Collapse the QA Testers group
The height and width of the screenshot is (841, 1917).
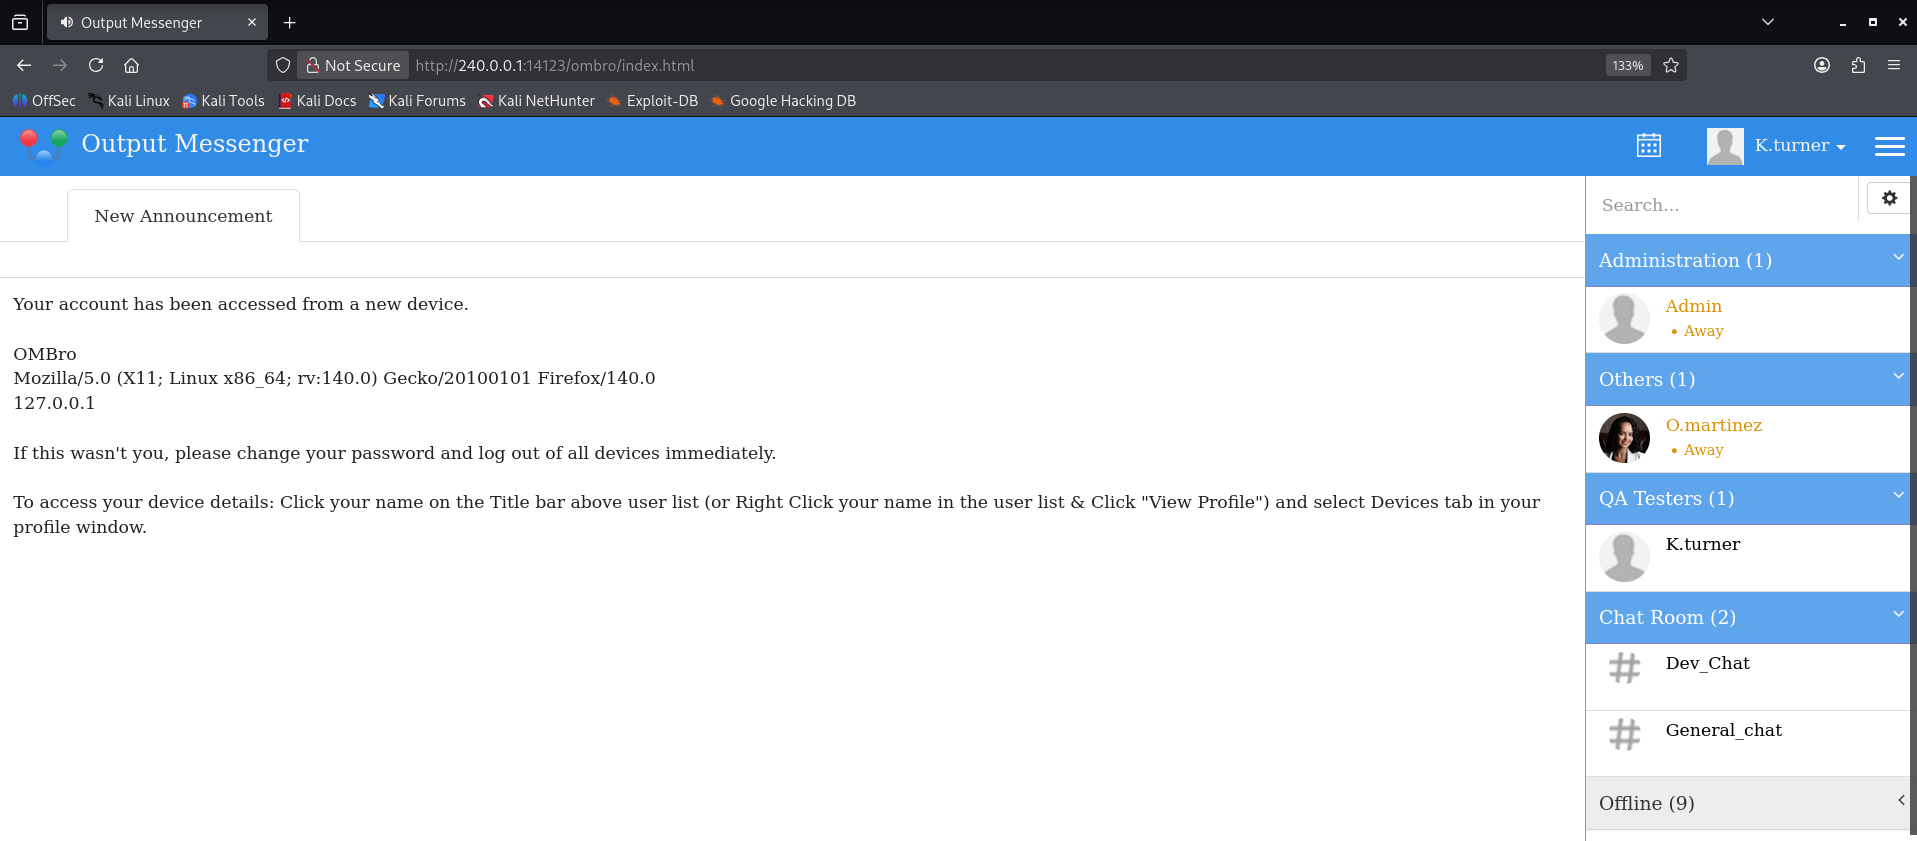tap(1898, 496)
